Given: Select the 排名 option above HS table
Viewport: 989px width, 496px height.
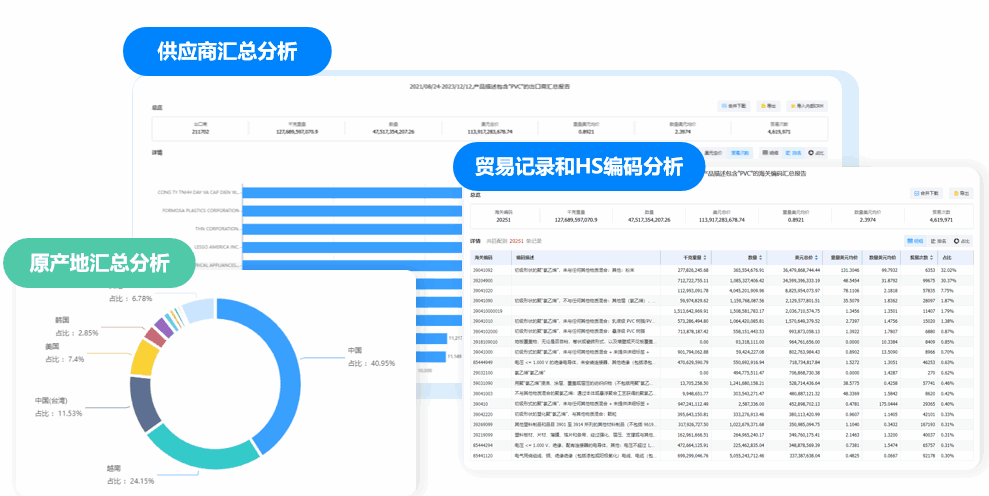Looking at the screenshot, I should [x=939, y=241].
